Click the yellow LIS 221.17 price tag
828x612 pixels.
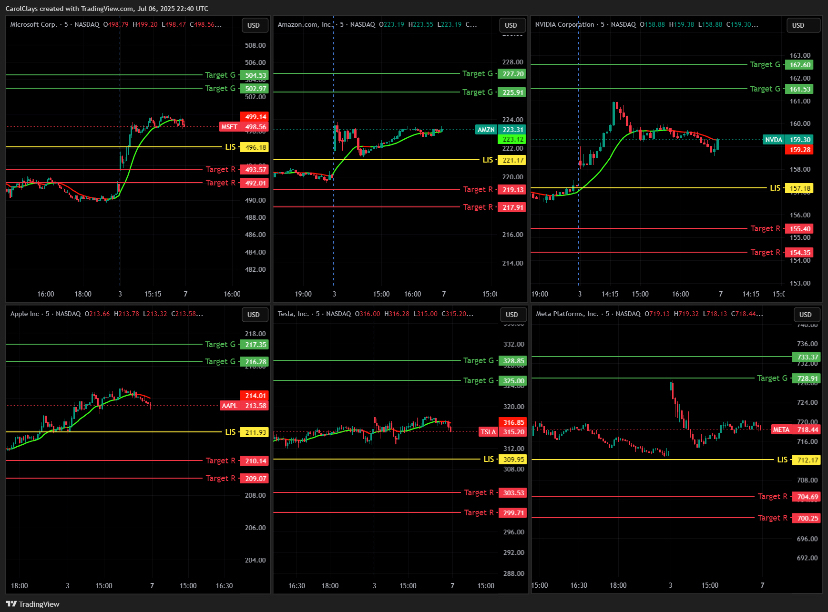(512, 160)
